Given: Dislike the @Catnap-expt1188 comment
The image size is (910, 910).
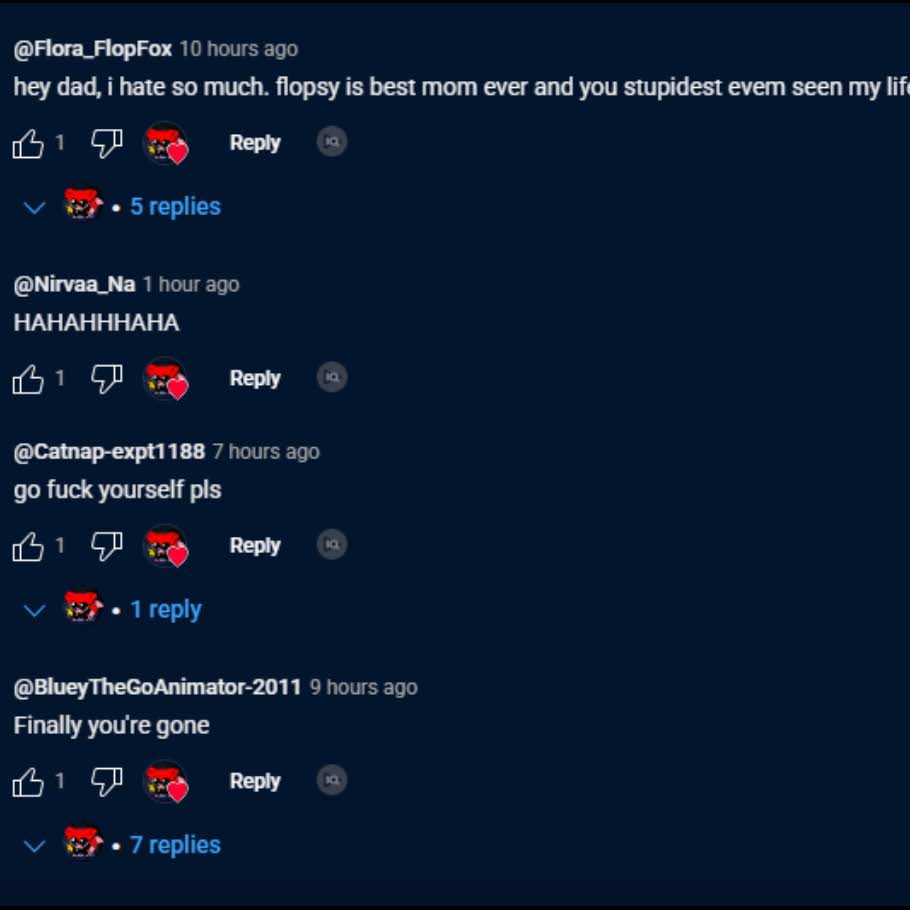Looking at the screenshot, I should 107,546.
